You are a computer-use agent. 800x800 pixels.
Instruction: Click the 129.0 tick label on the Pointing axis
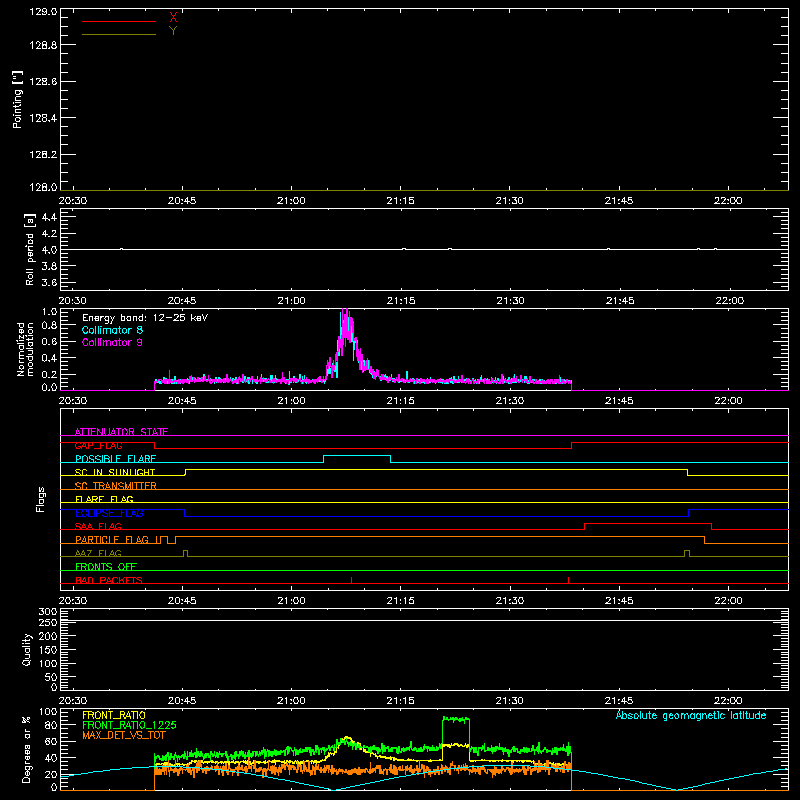click(43, 12)
